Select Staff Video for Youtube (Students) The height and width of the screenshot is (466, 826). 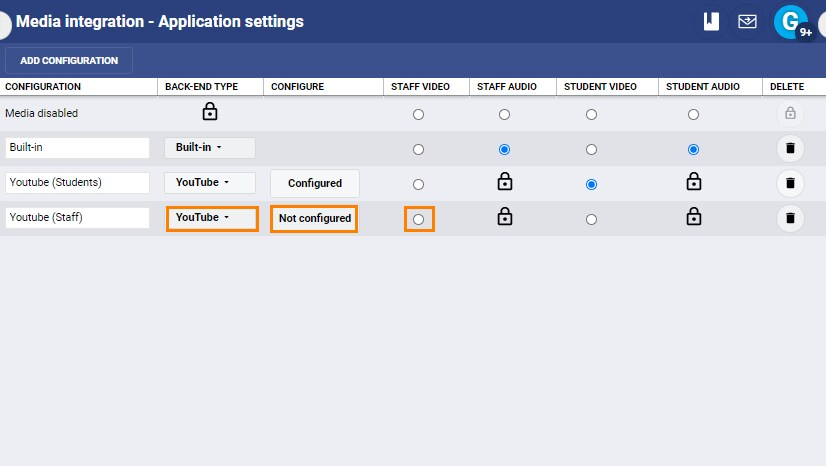(x=418, y=184)
